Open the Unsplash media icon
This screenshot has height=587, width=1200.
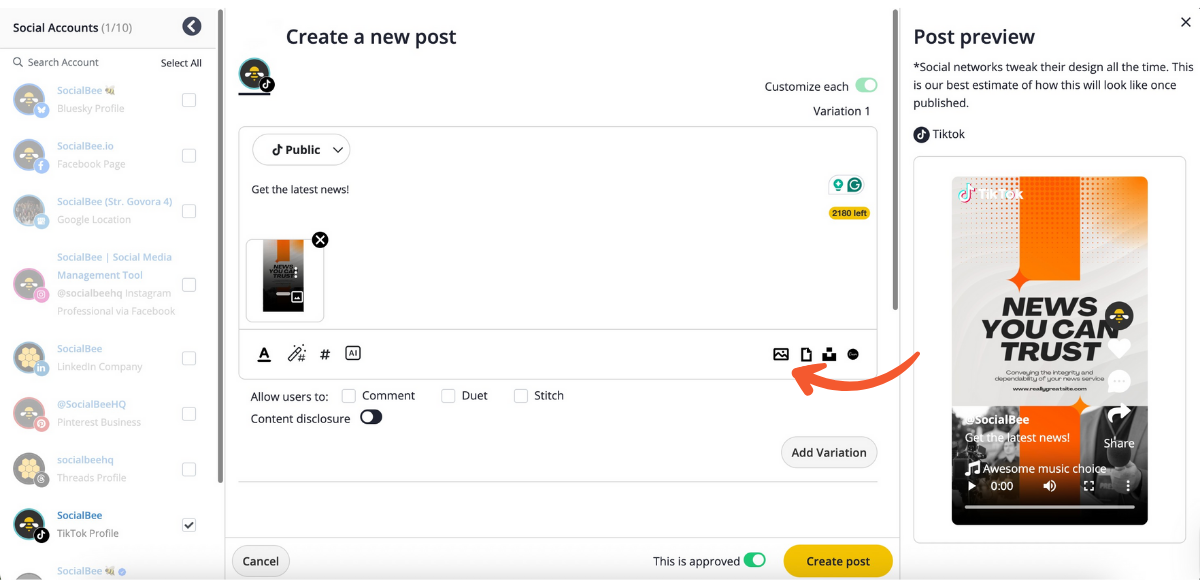(x=829, y=354)
